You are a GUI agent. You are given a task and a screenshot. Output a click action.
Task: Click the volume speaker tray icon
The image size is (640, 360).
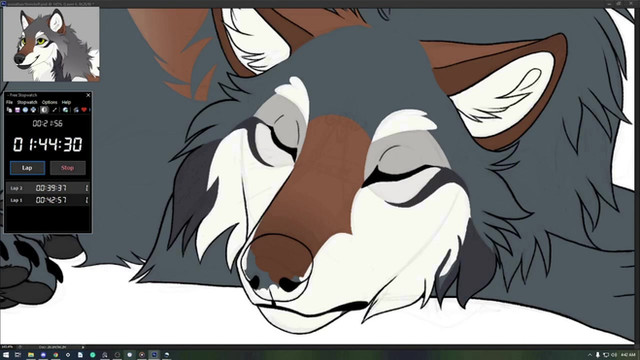[614, 355]
